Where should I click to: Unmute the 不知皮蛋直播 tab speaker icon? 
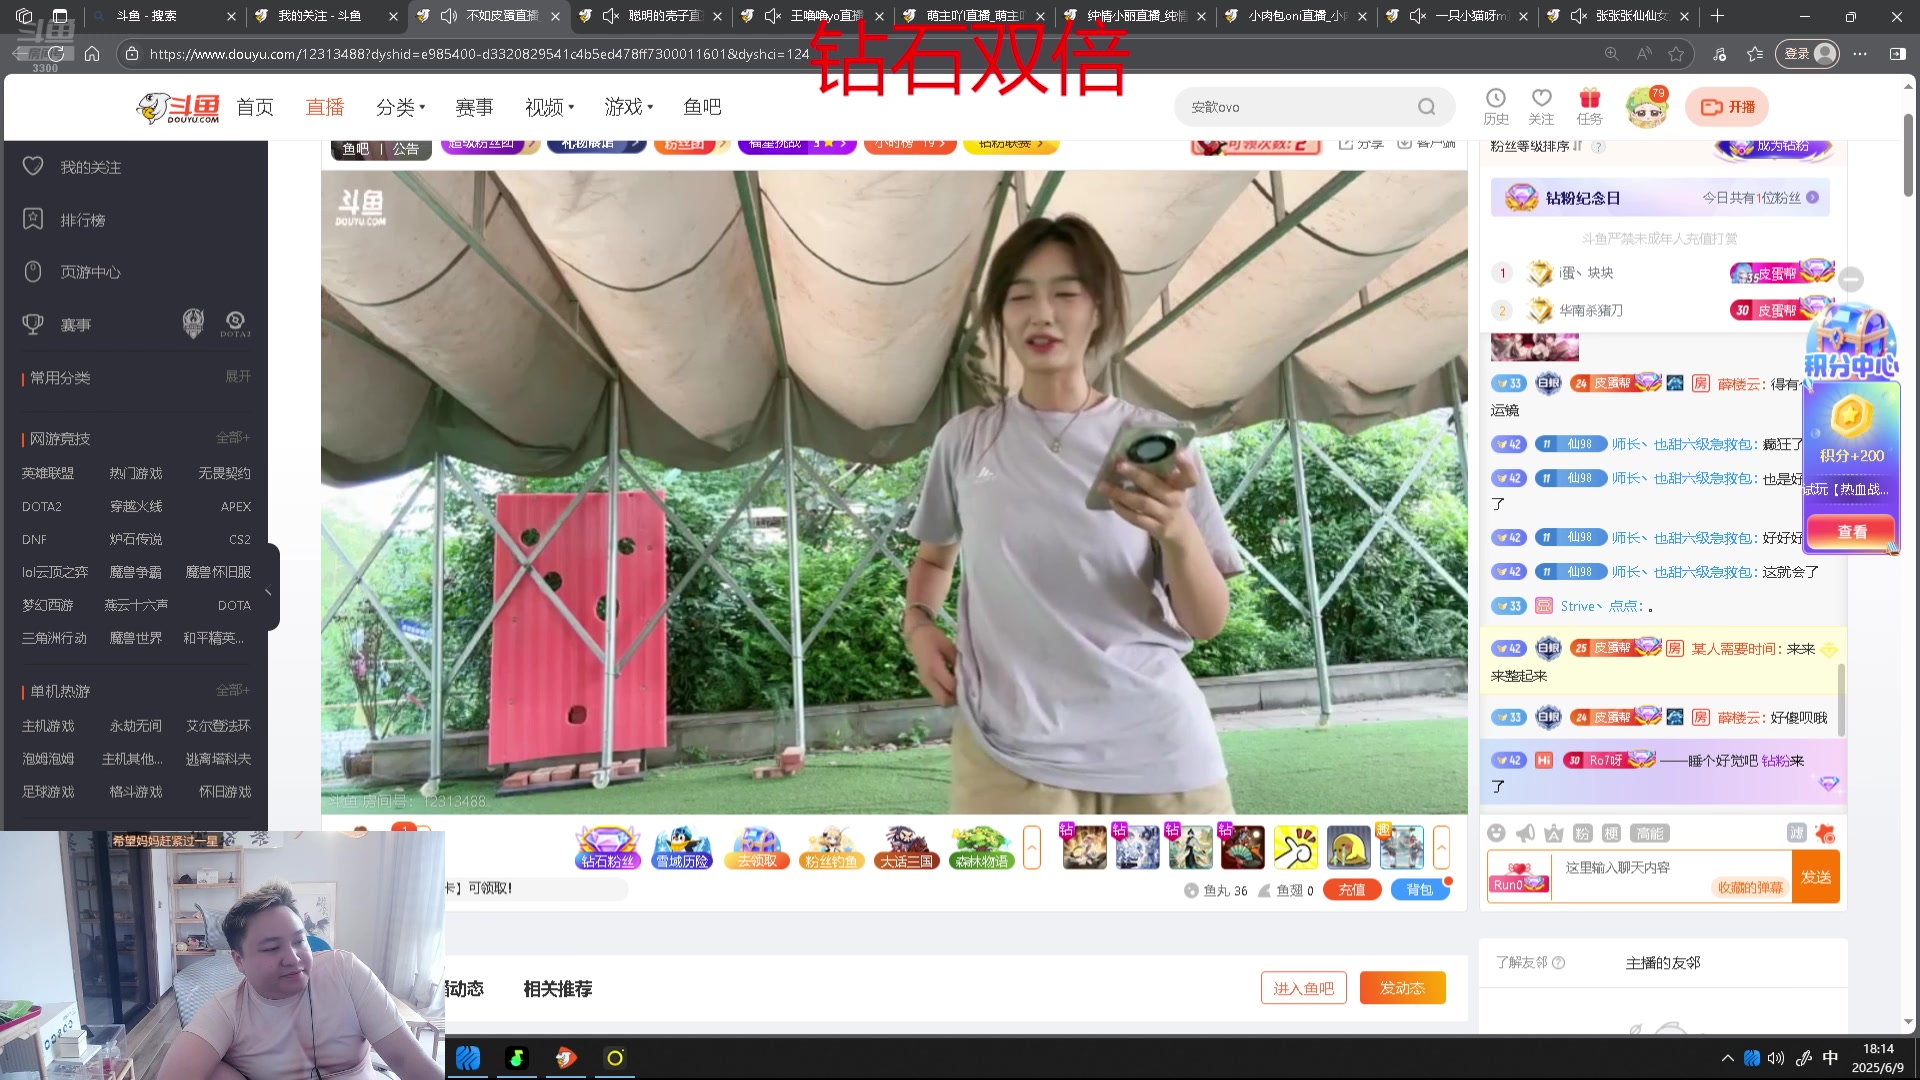(449, 16)
